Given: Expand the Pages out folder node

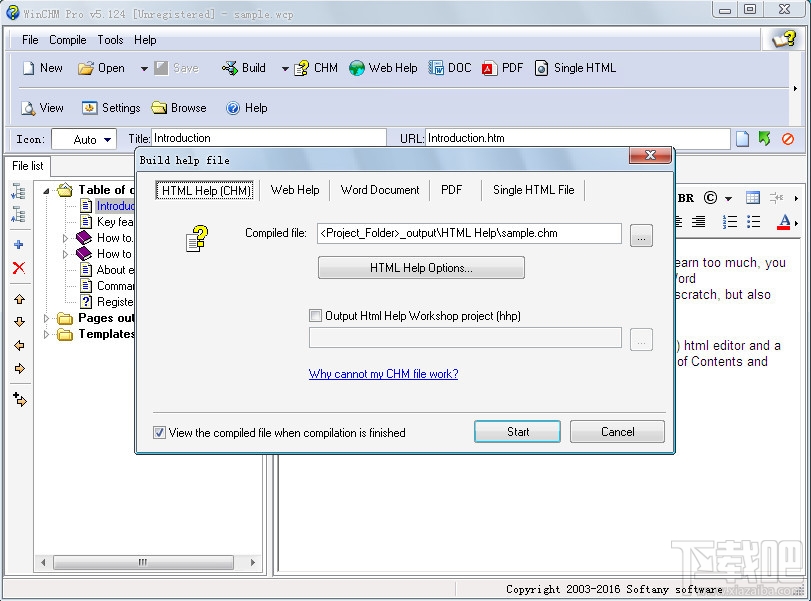Looking at the screenshot, I should coord(46,318).
